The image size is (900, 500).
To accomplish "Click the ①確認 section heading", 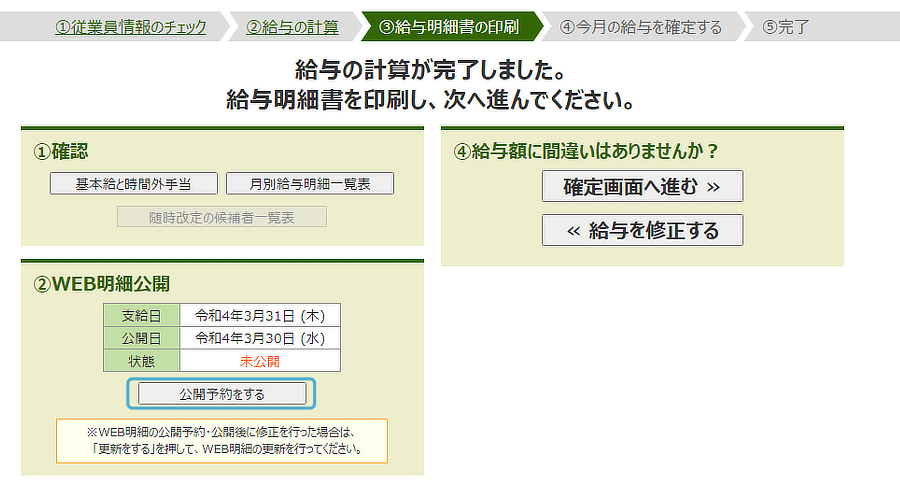I will 62,151.
